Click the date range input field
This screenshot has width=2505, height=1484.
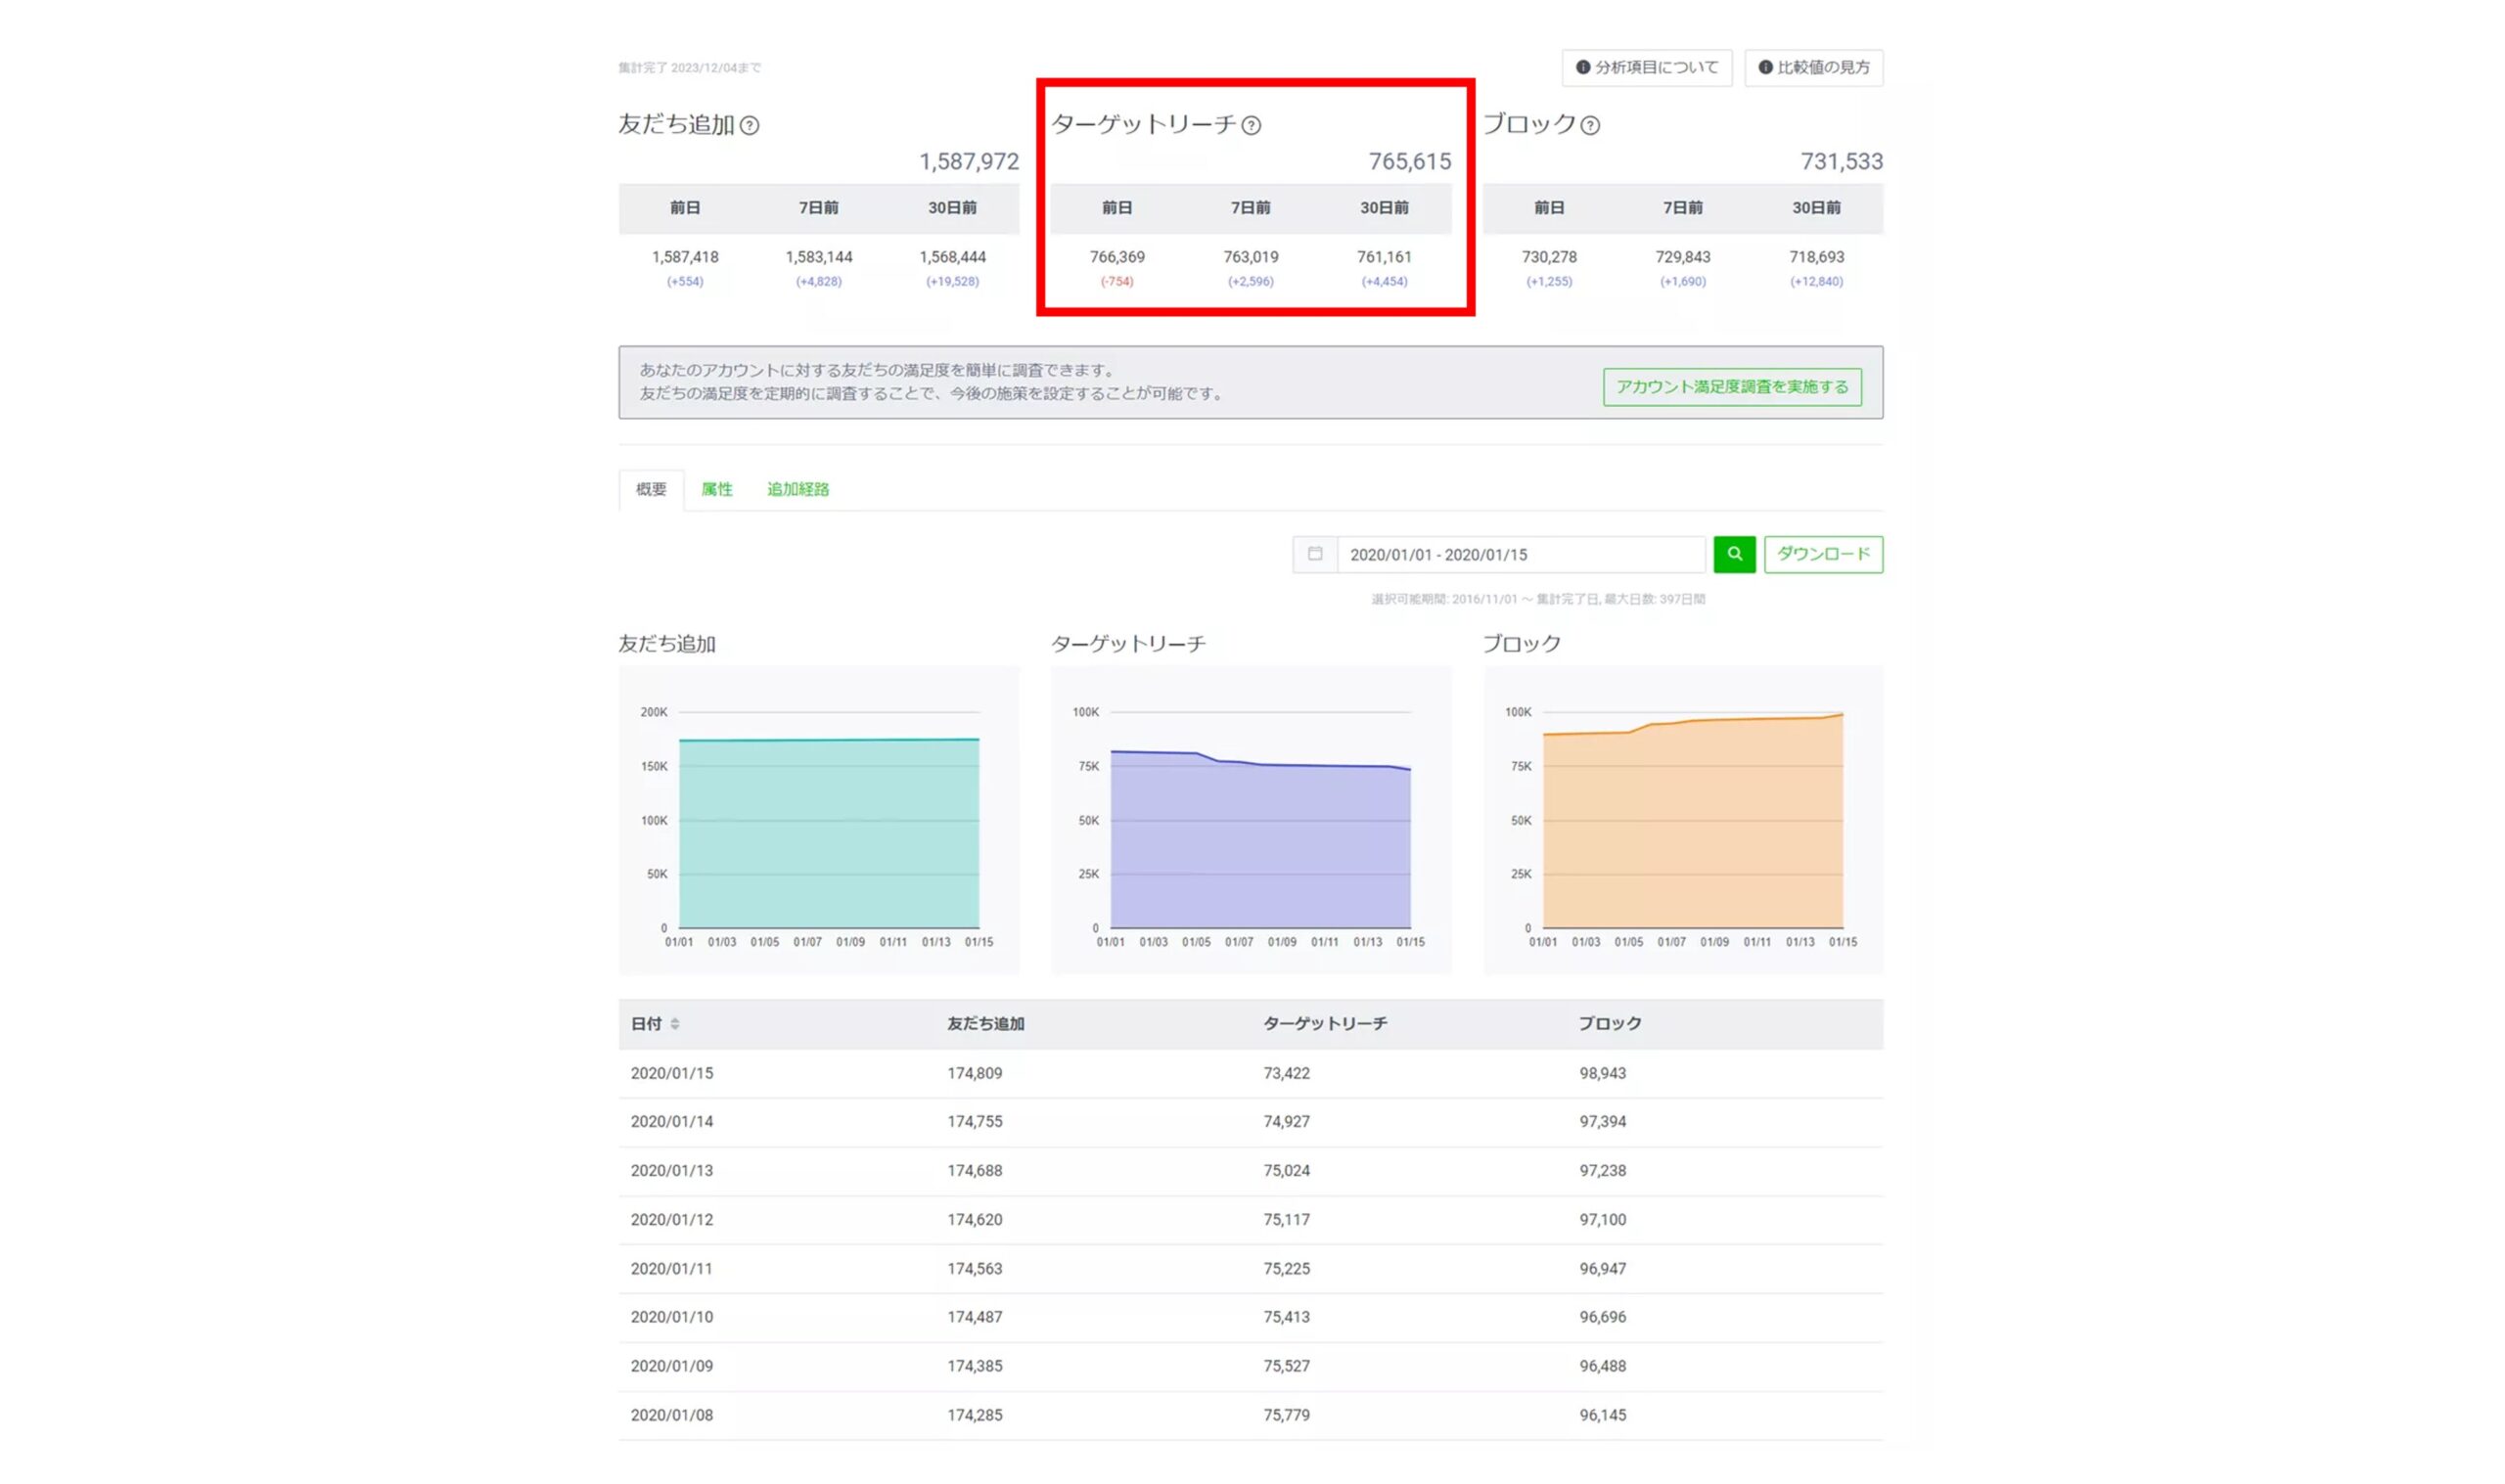tap(1521, 554)
